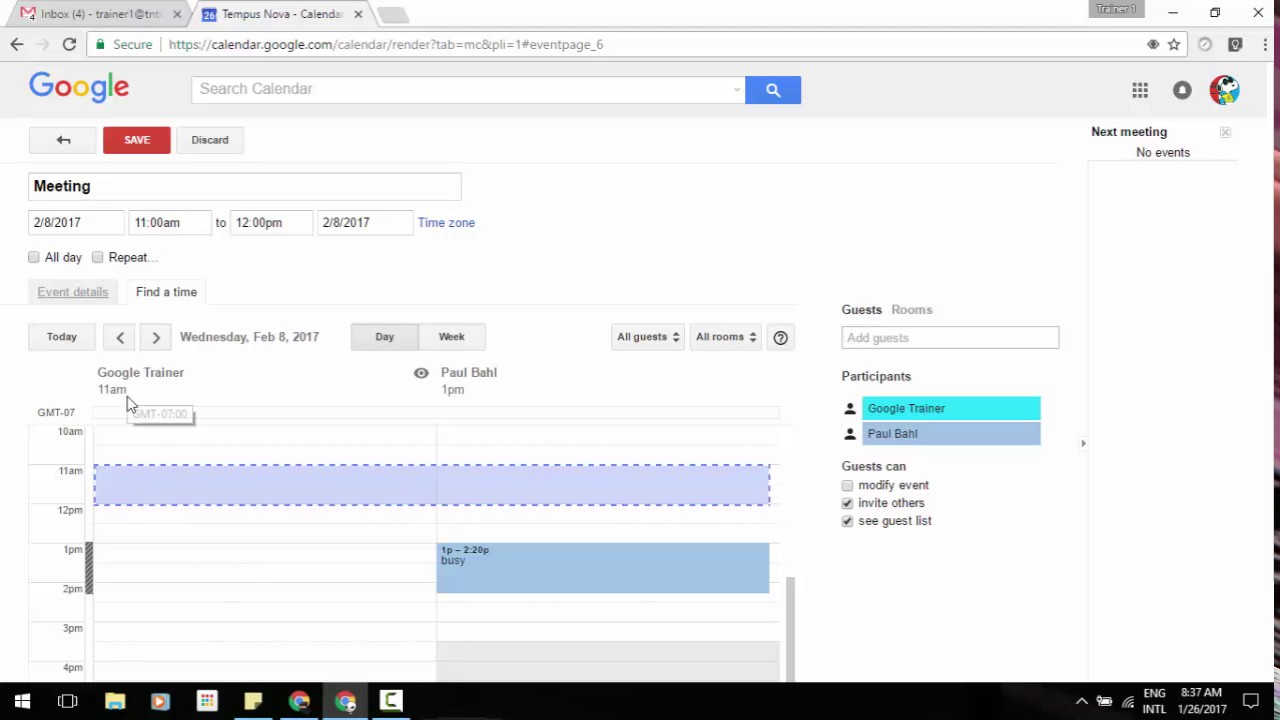Viewport: 1280px width, 720px height.
Task: Toggle Paul Bahl calendar eye icon
Action: pyautogui.click(x=421, y=373)
